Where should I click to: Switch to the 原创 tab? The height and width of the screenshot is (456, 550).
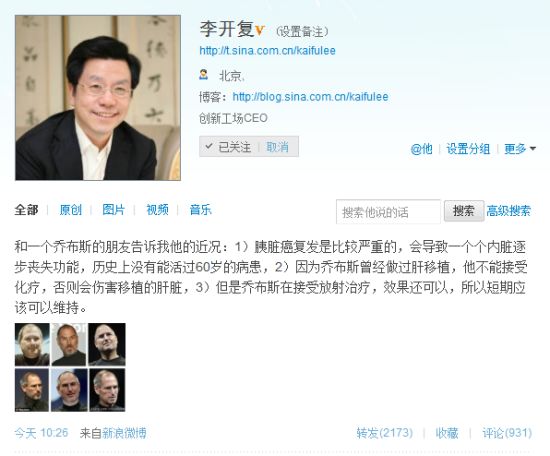[71, 210]
